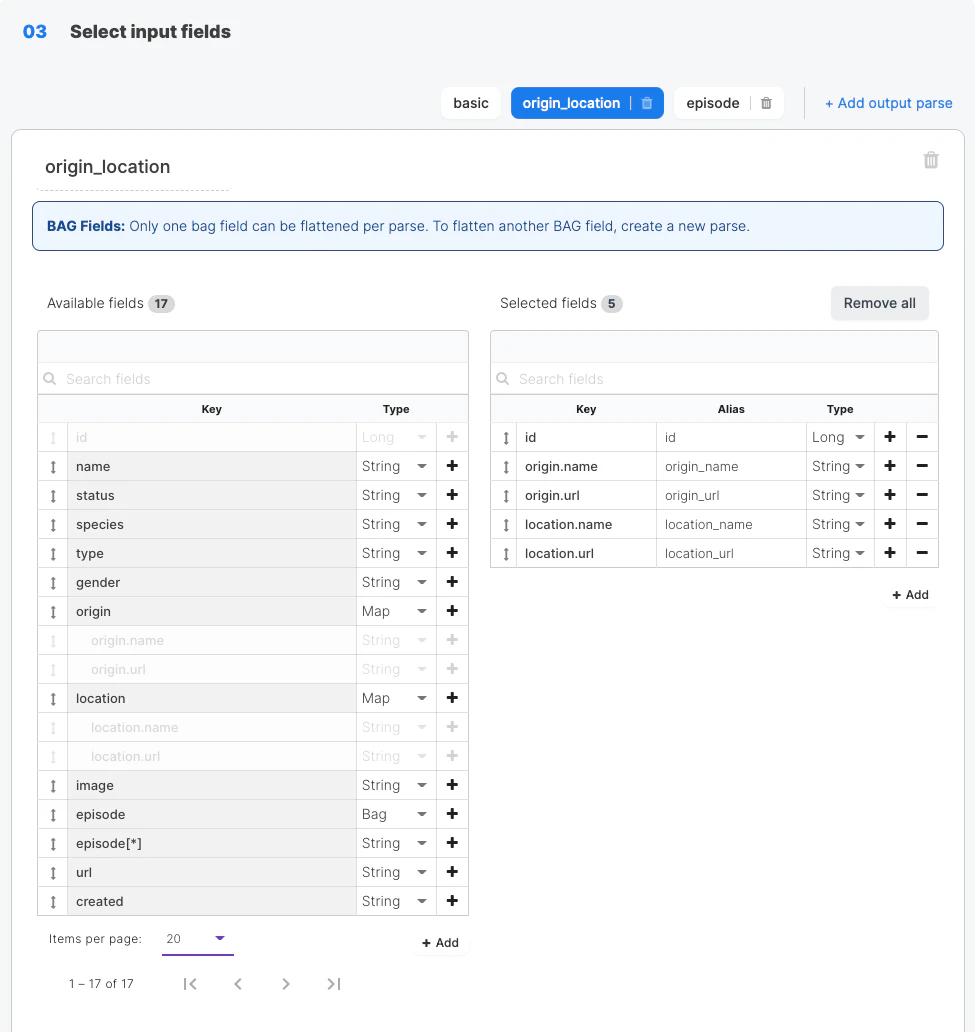Open Long type dropdown for selected id
The image size is (975, 1032).
(839, 437)
